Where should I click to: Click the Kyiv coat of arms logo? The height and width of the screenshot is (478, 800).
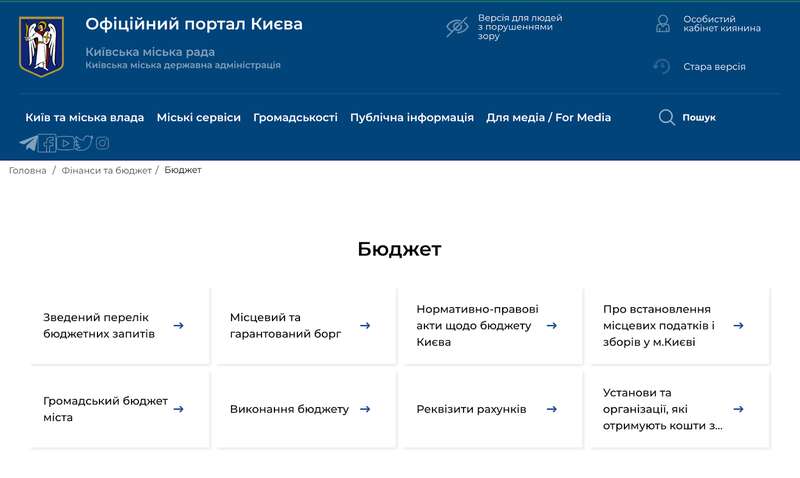click(x=41, y=46)
